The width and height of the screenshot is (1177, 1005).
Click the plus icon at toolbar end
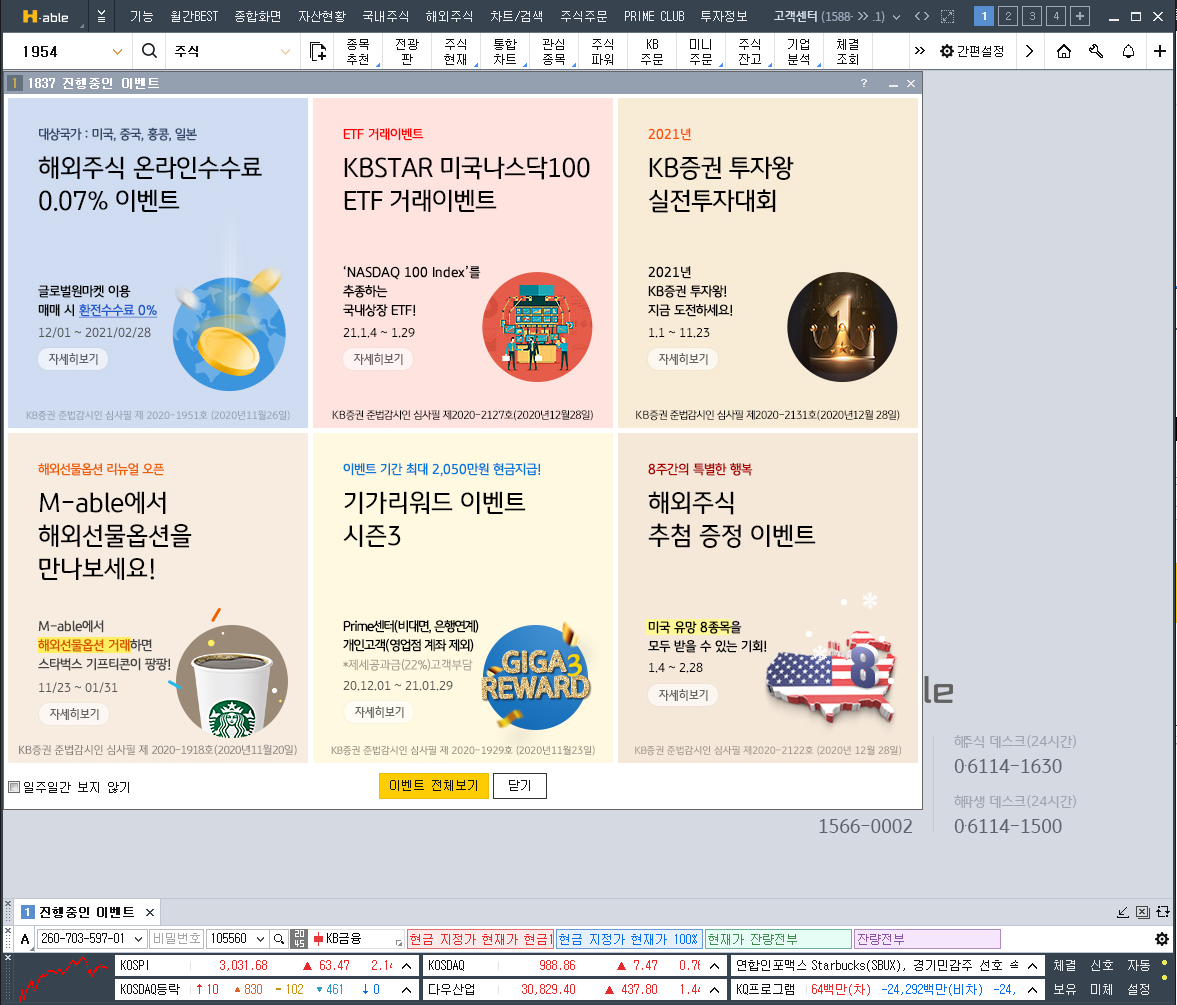click(1160, 51)
